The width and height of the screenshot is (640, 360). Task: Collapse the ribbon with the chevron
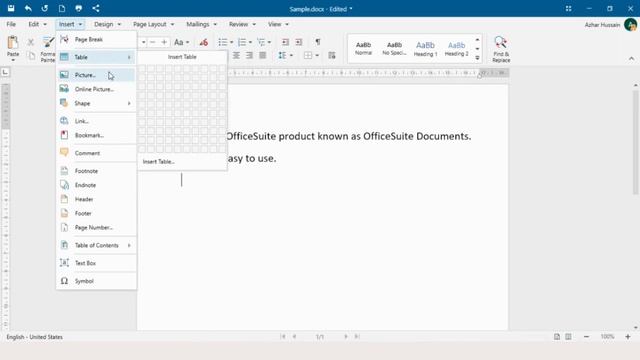[x=631, y=59]
